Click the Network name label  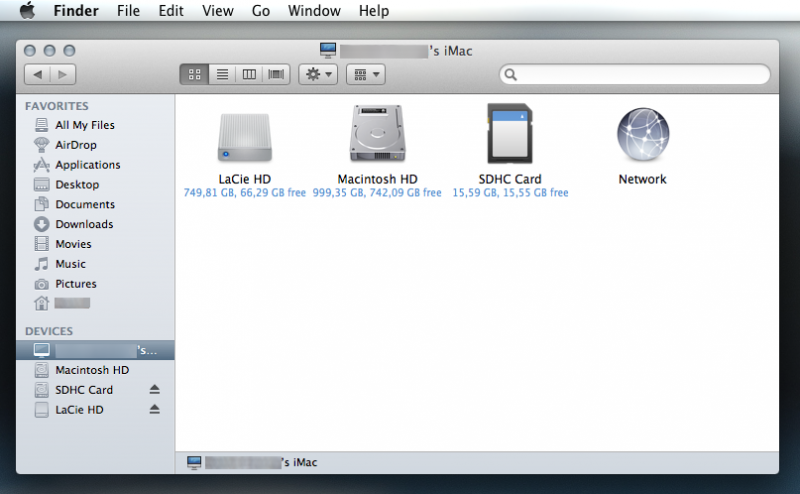point(642,179)
